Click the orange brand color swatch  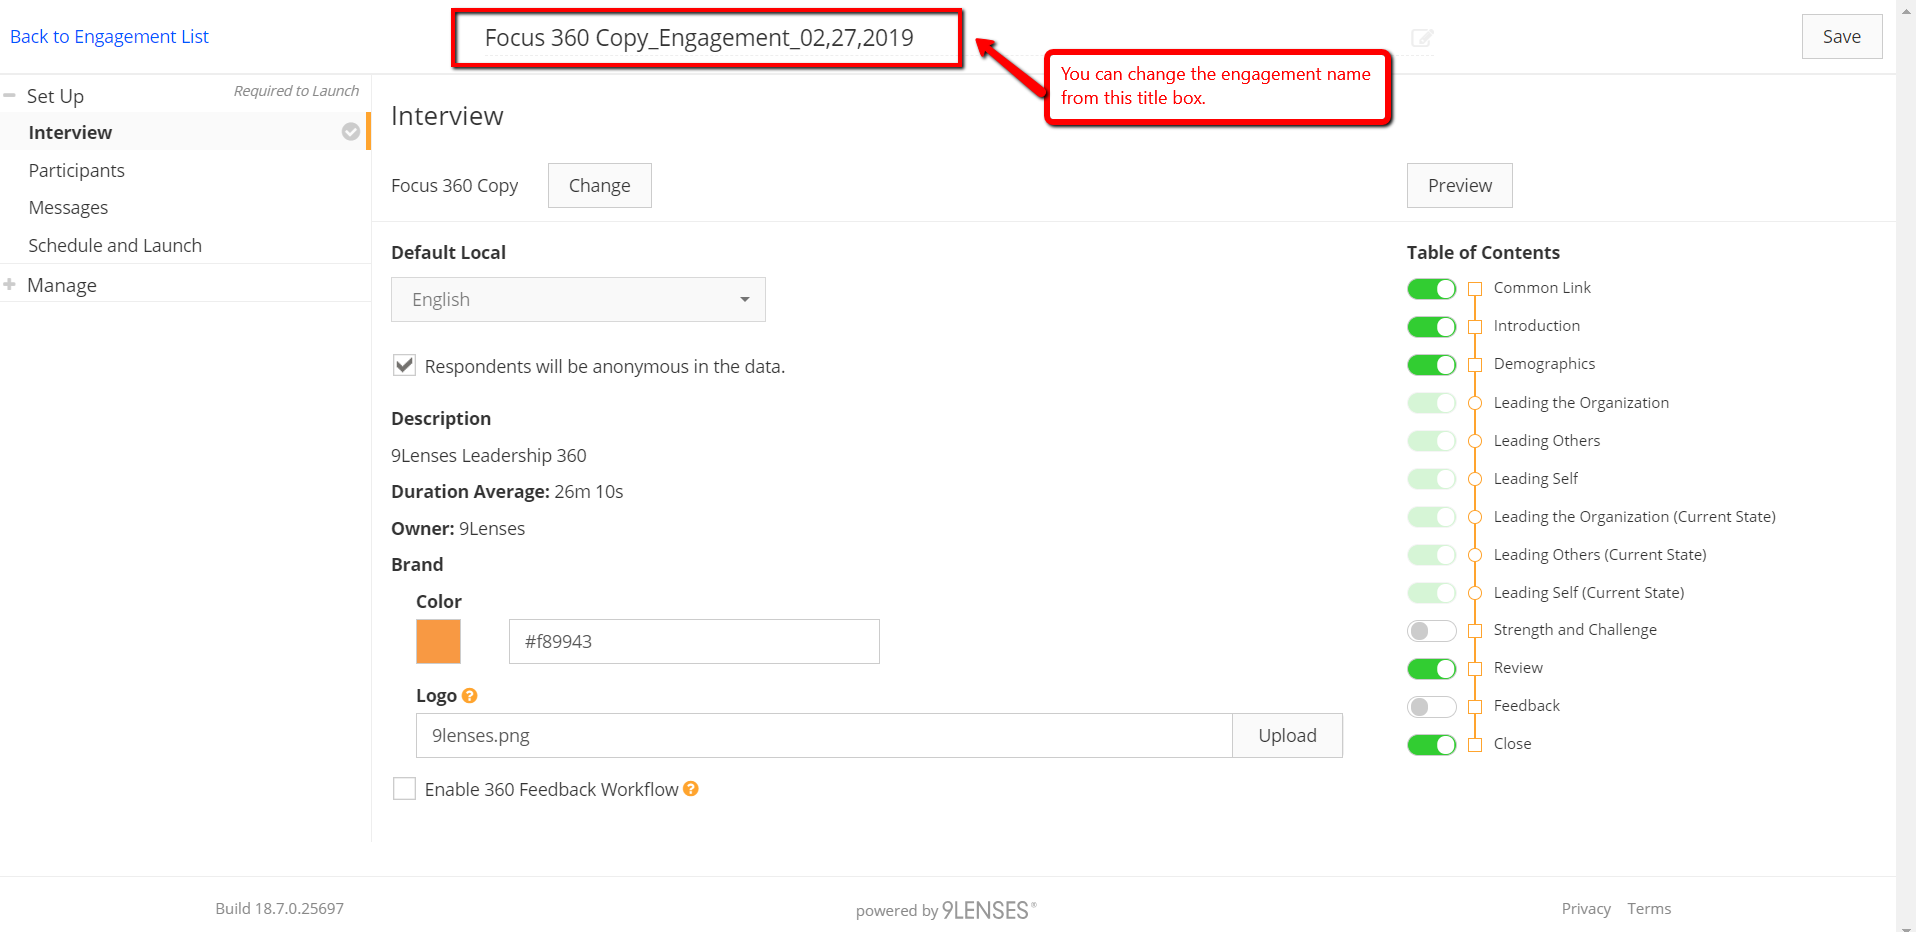coord(438,641)
